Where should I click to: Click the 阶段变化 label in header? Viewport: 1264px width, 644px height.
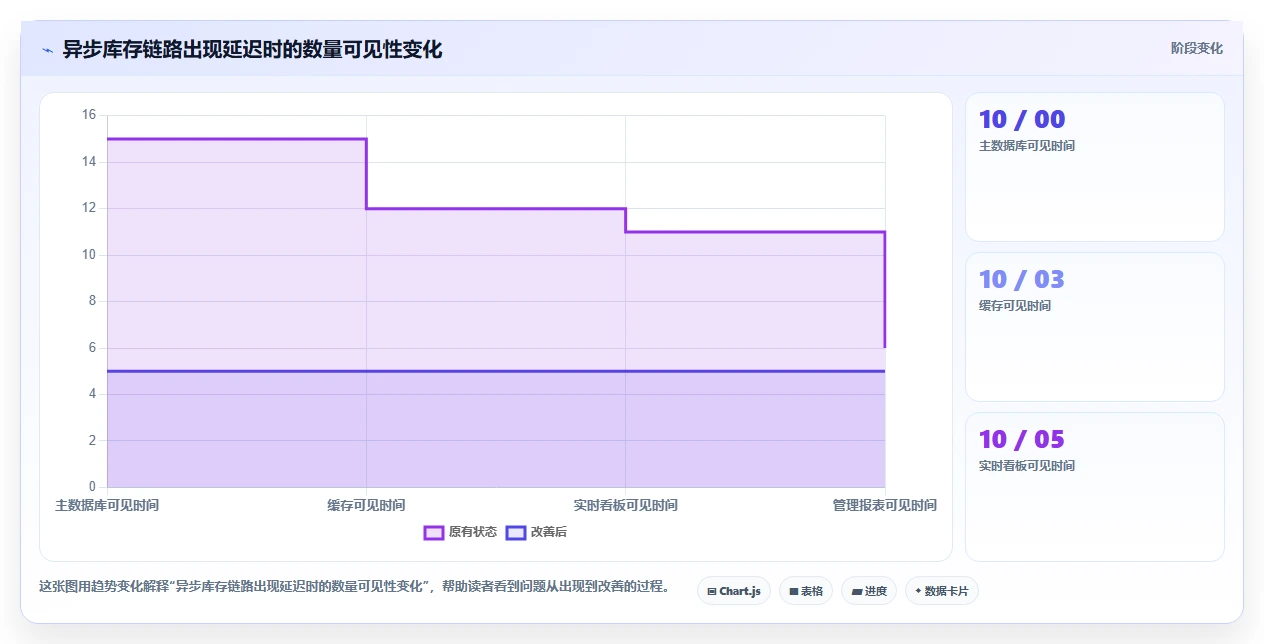tap(1196, 48)
